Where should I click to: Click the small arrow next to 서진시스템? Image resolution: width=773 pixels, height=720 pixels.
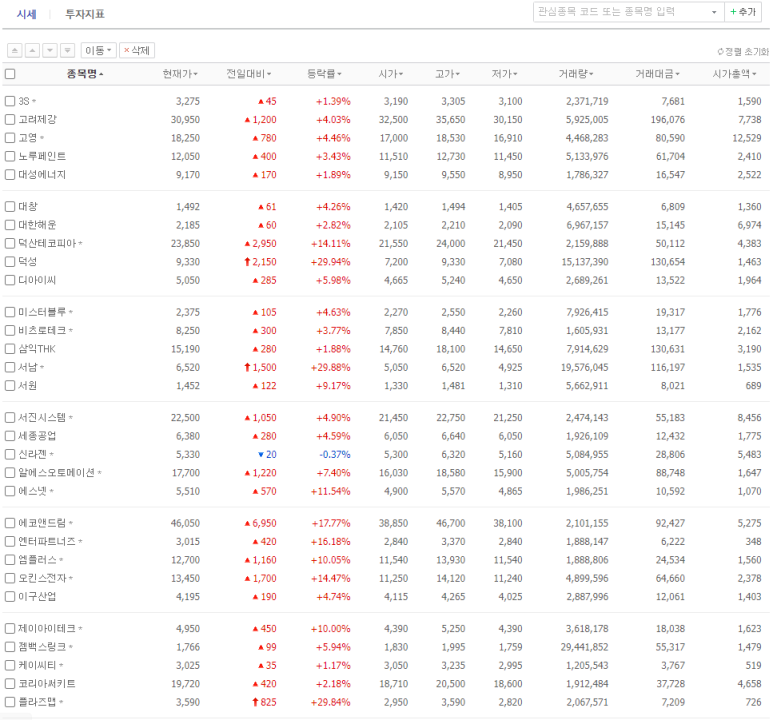click(70, 418)
